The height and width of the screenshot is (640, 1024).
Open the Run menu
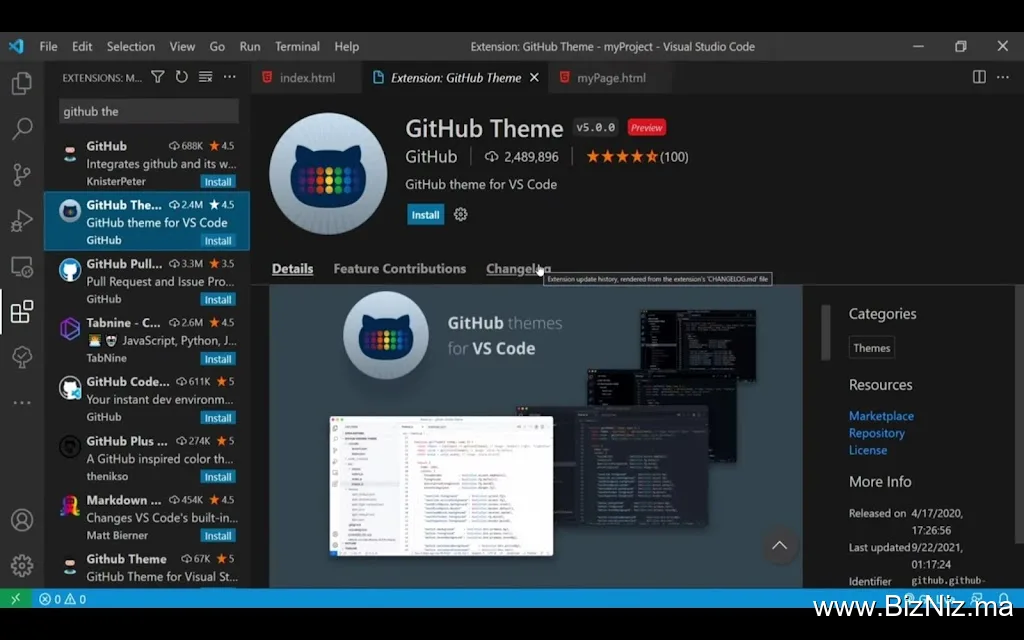(249, 46)
